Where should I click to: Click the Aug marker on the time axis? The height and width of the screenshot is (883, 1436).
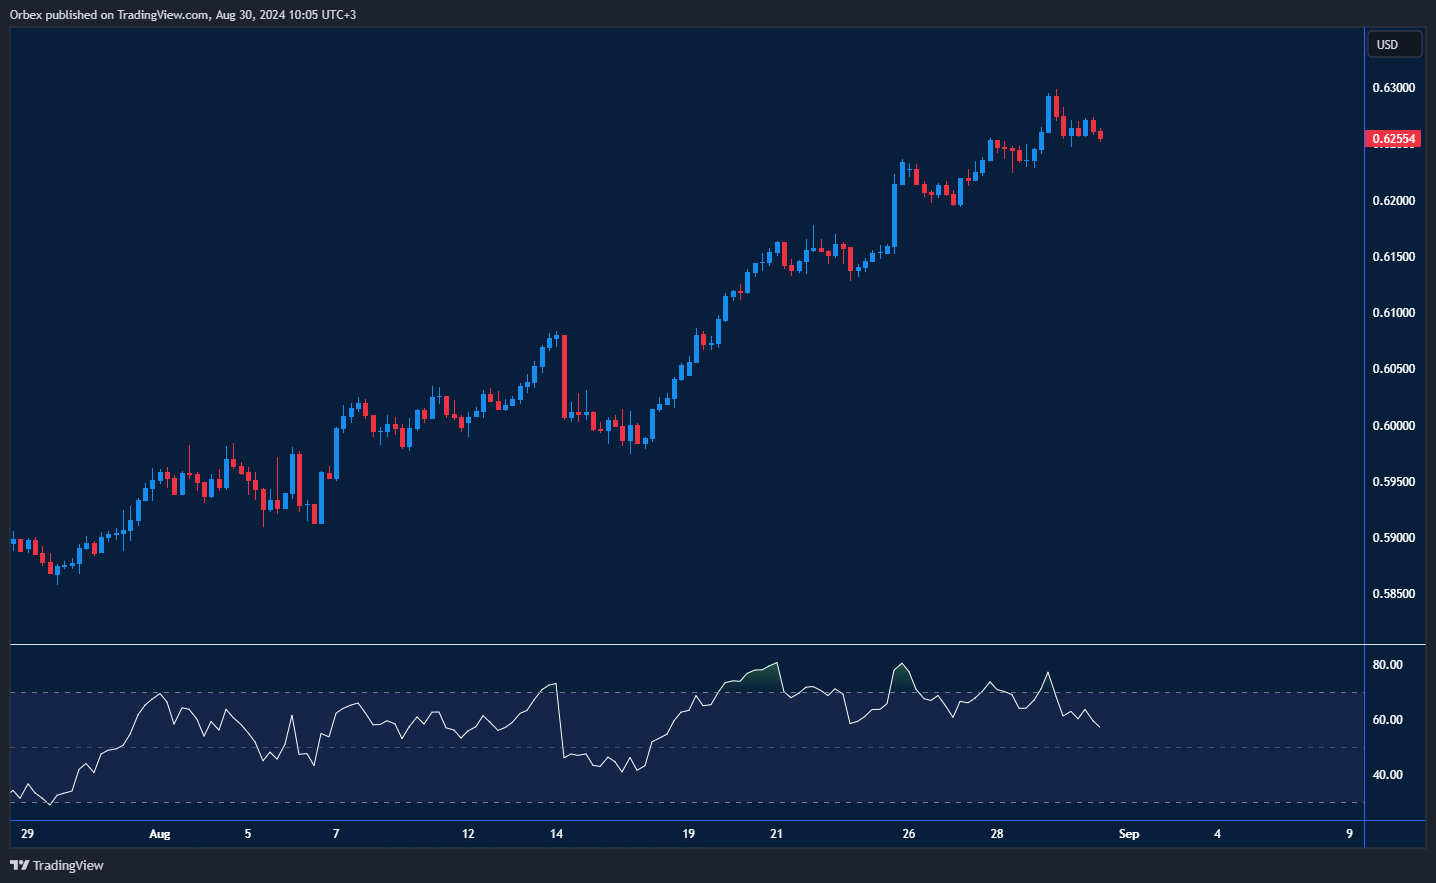(159, 834)
